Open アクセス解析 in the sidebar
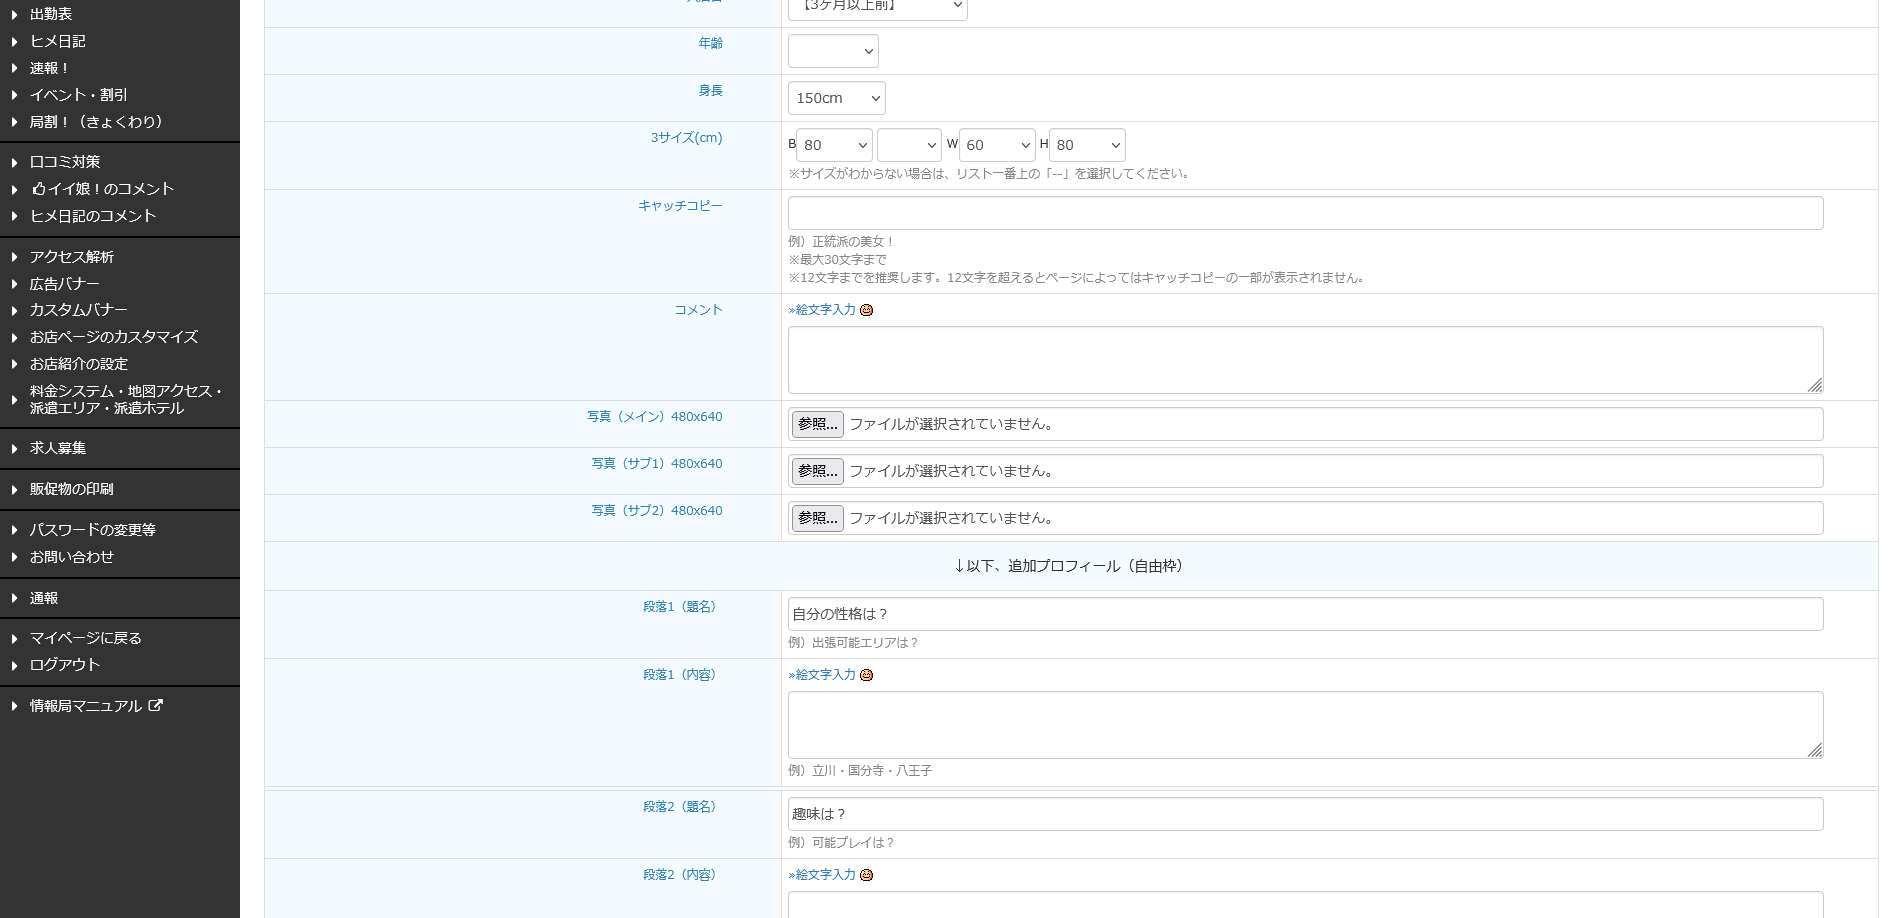The height and width of the screenshot is (918, 1903). 72,257
